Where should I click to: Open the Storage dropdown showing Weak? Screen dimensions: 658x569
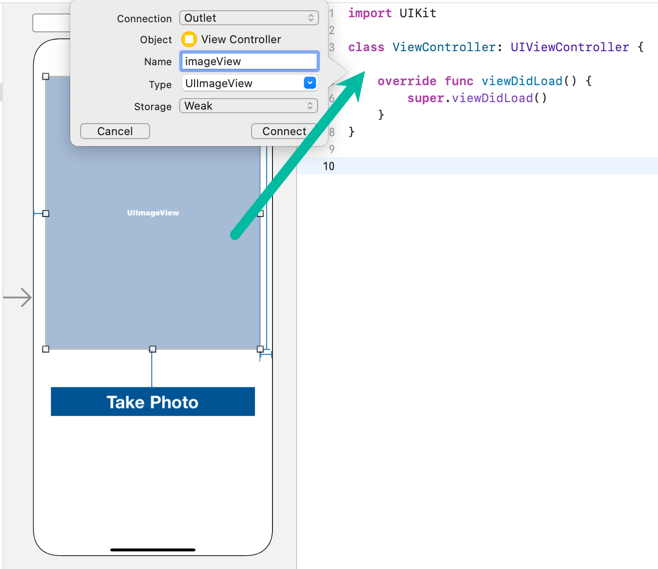tap(248, 106)
